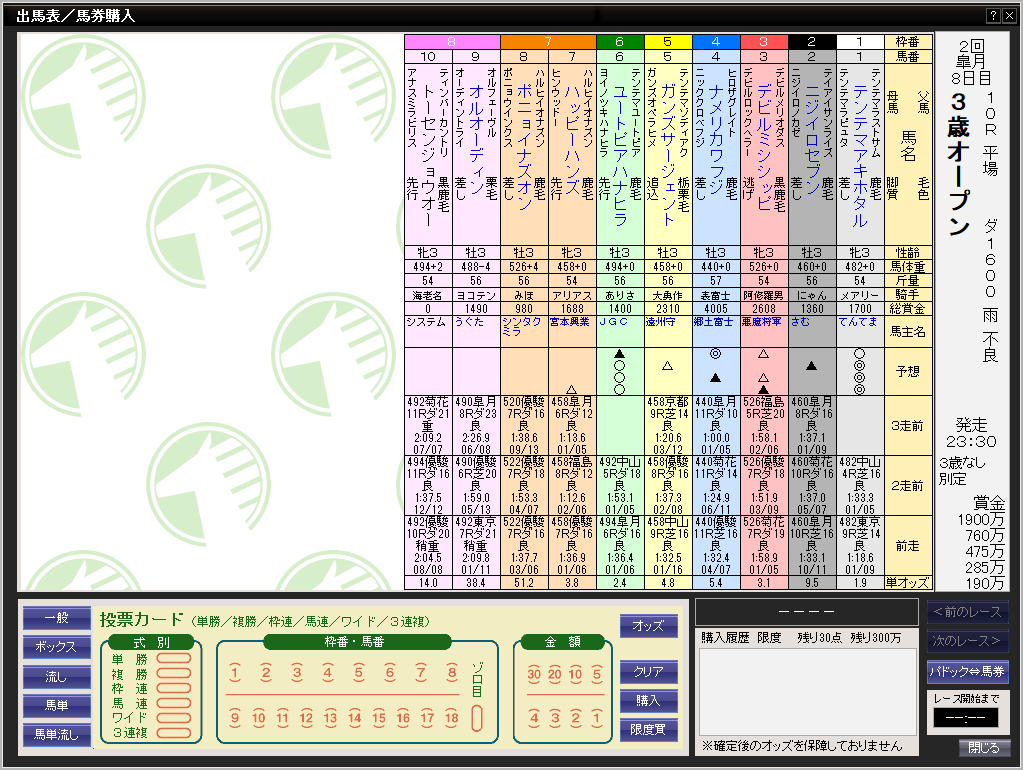The width and height of the screenshot is (1023, 770).
Task: Mark the 馬連 bet type oval
Action: [x=174, y=703]
